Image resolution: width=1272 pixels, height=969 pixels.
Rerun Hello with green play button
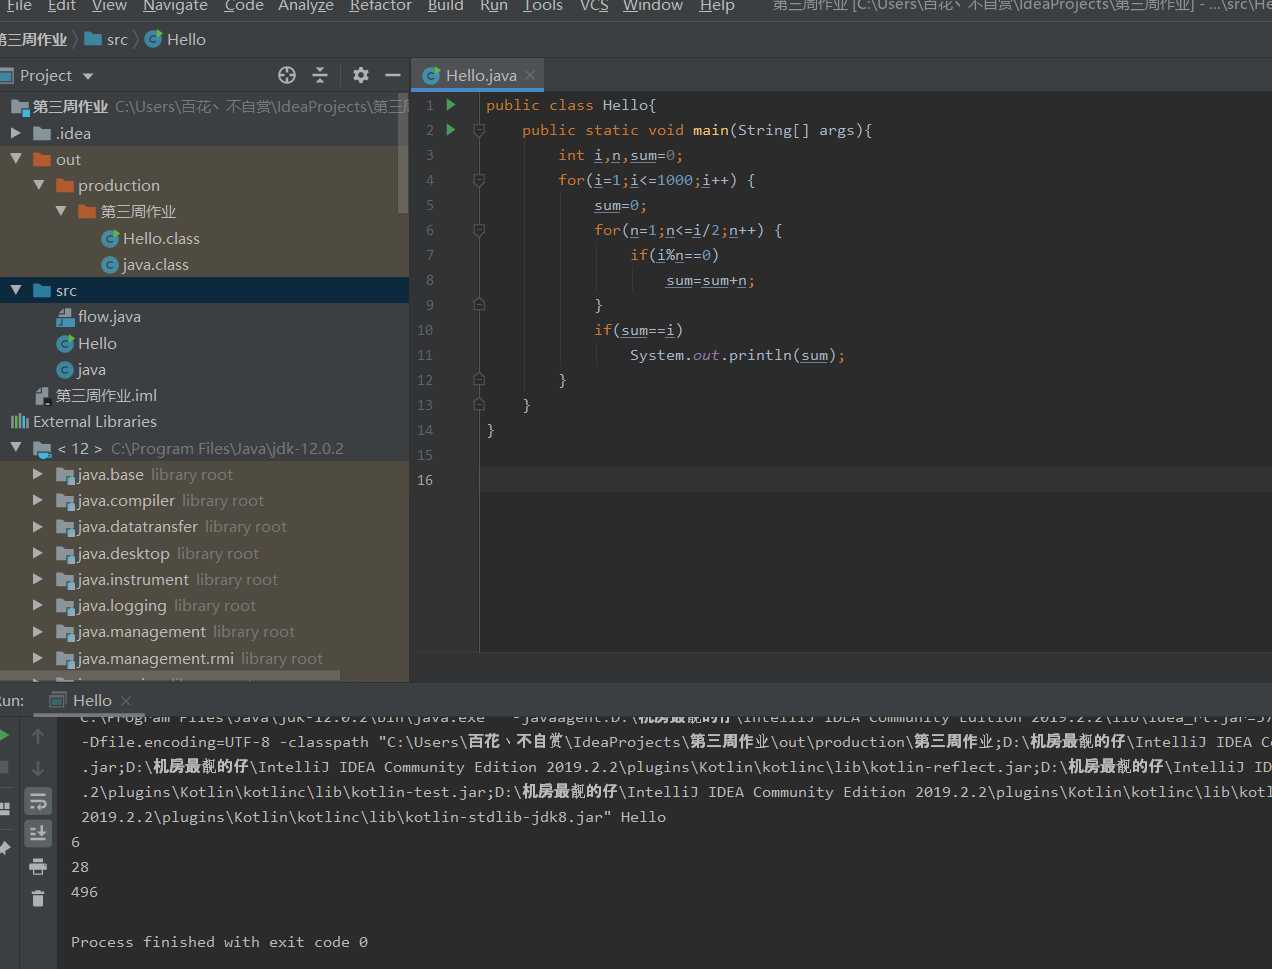click(4, 735)
